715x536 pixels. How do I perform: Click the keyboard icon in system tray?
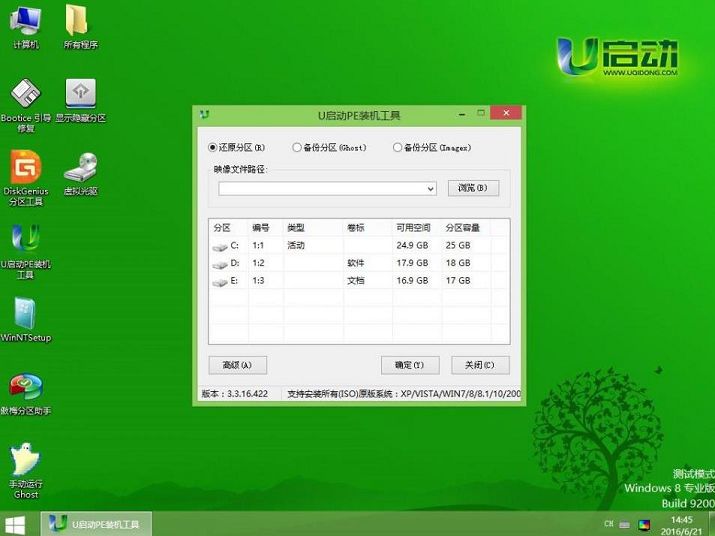[625, 525]
